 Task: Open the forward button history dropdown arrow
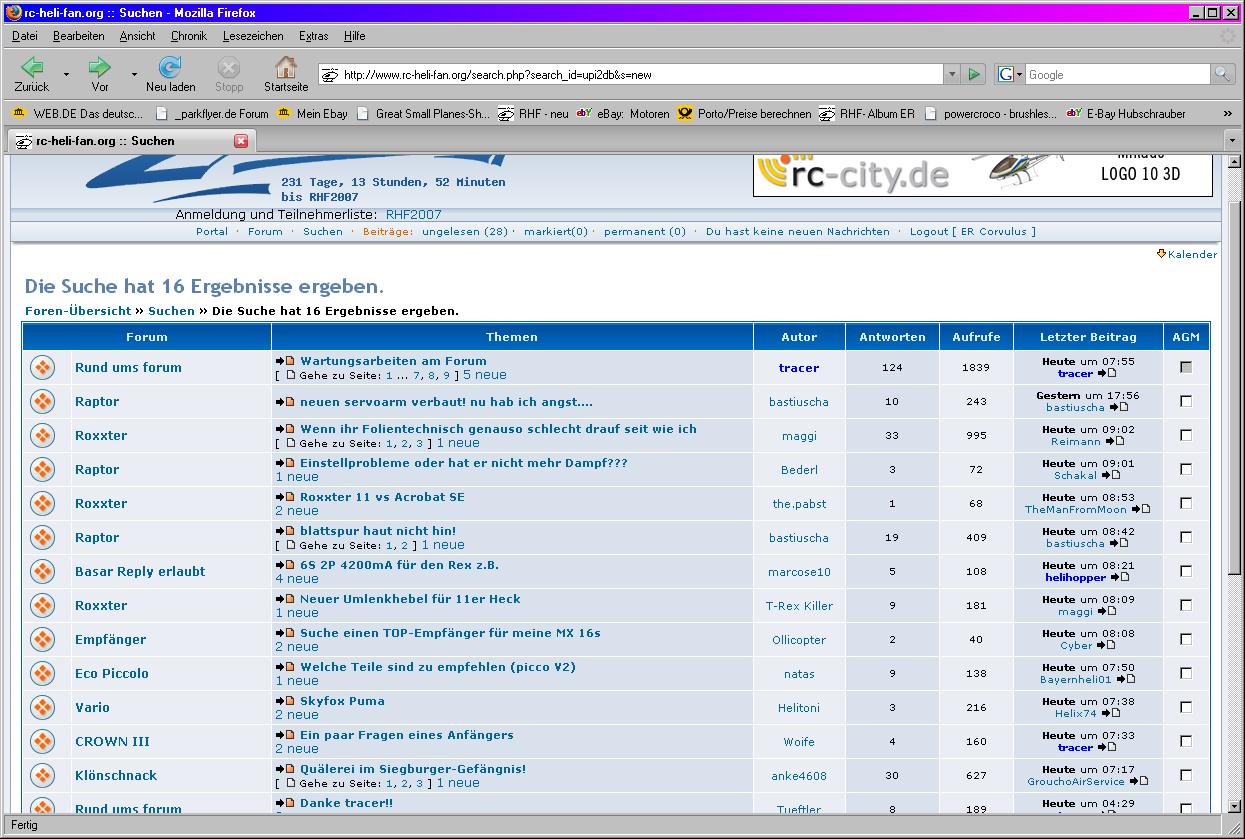point(134,74)
